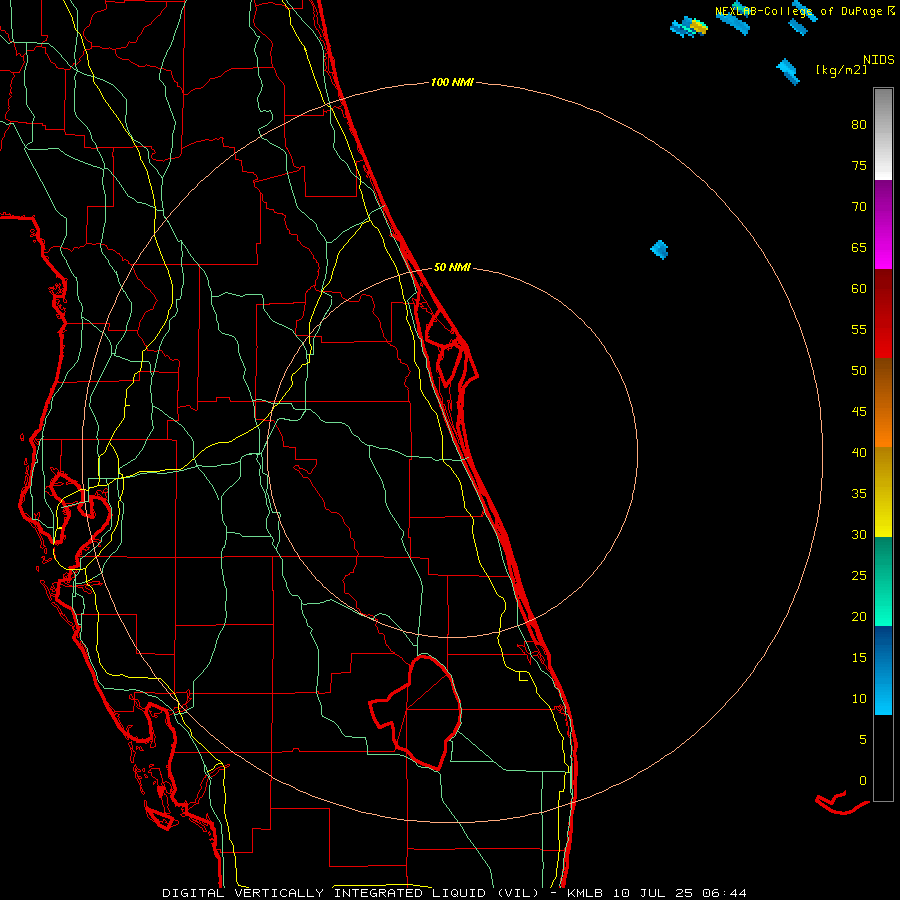Click the 10 value on the color scale
This screenshot has height=900, width=900.
[x=859, y=699]
